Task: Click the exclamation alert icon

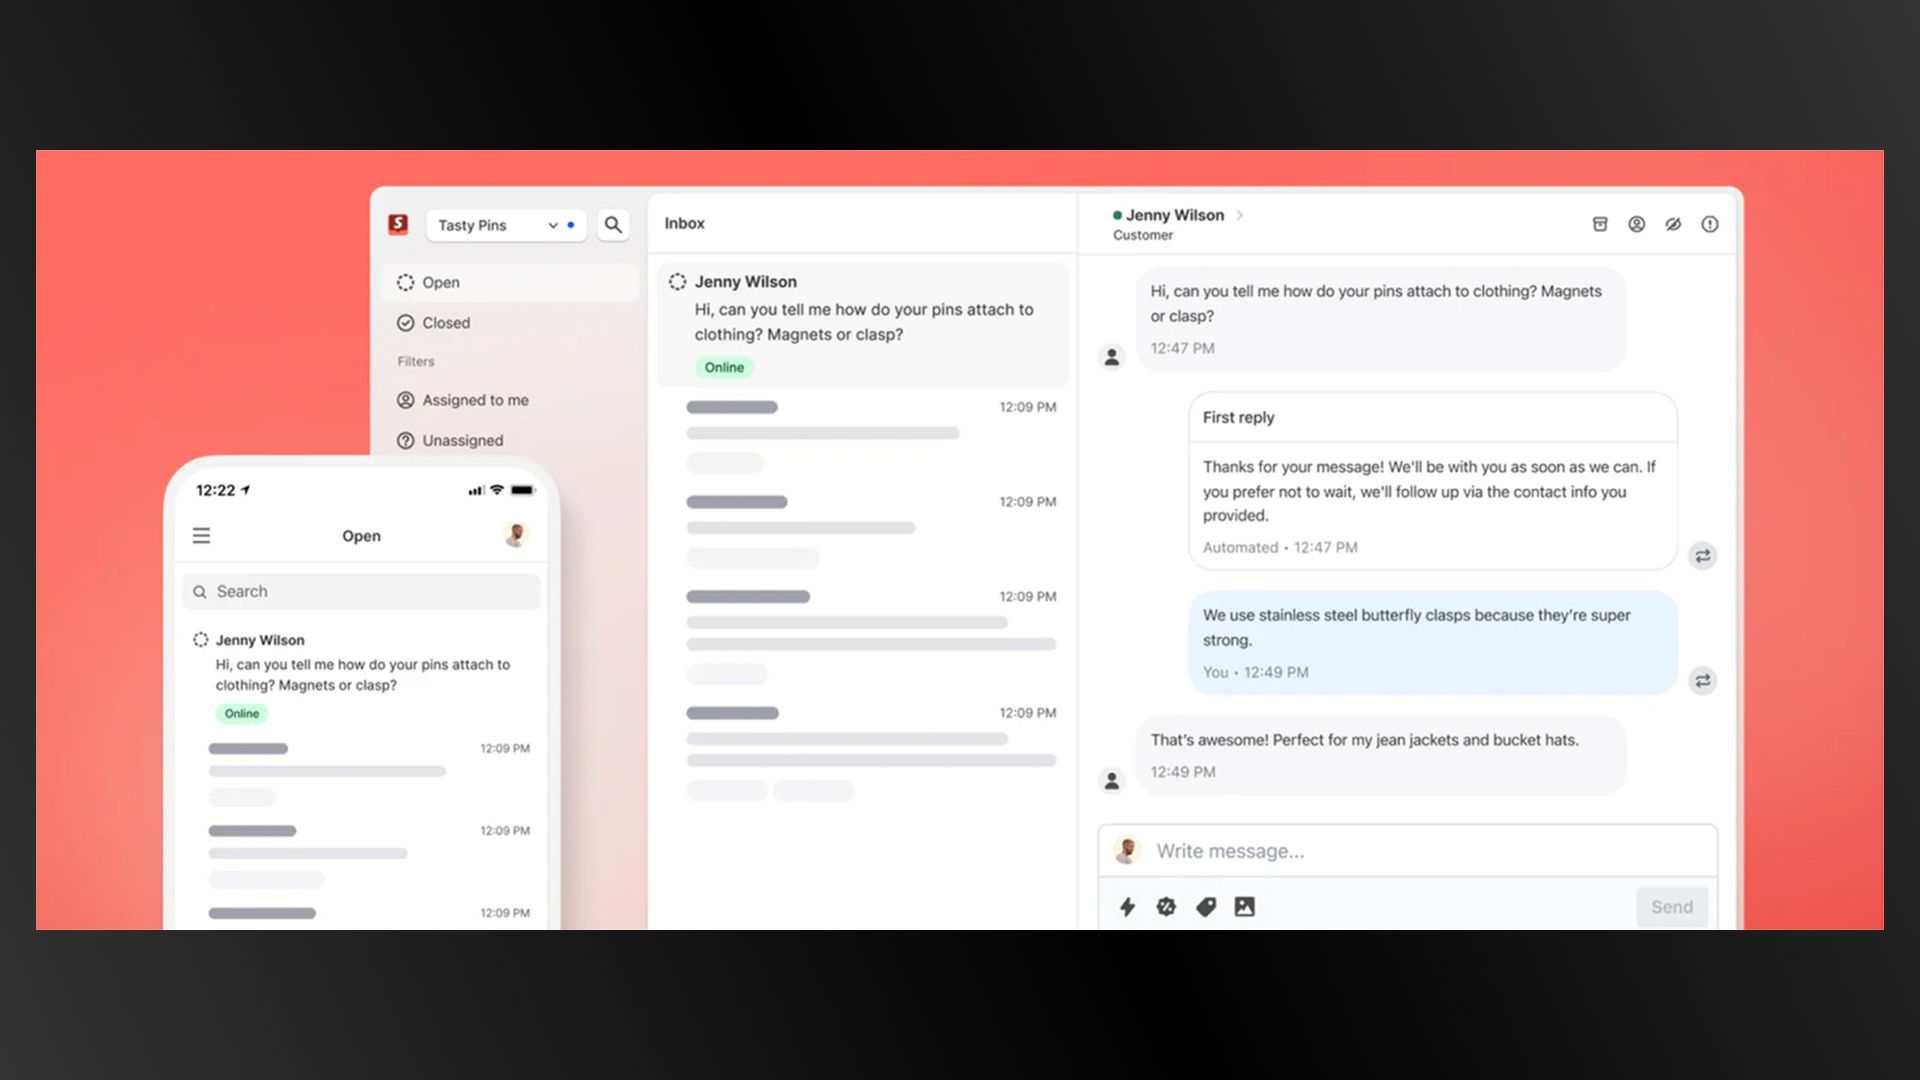Action: pos(1710,224)
